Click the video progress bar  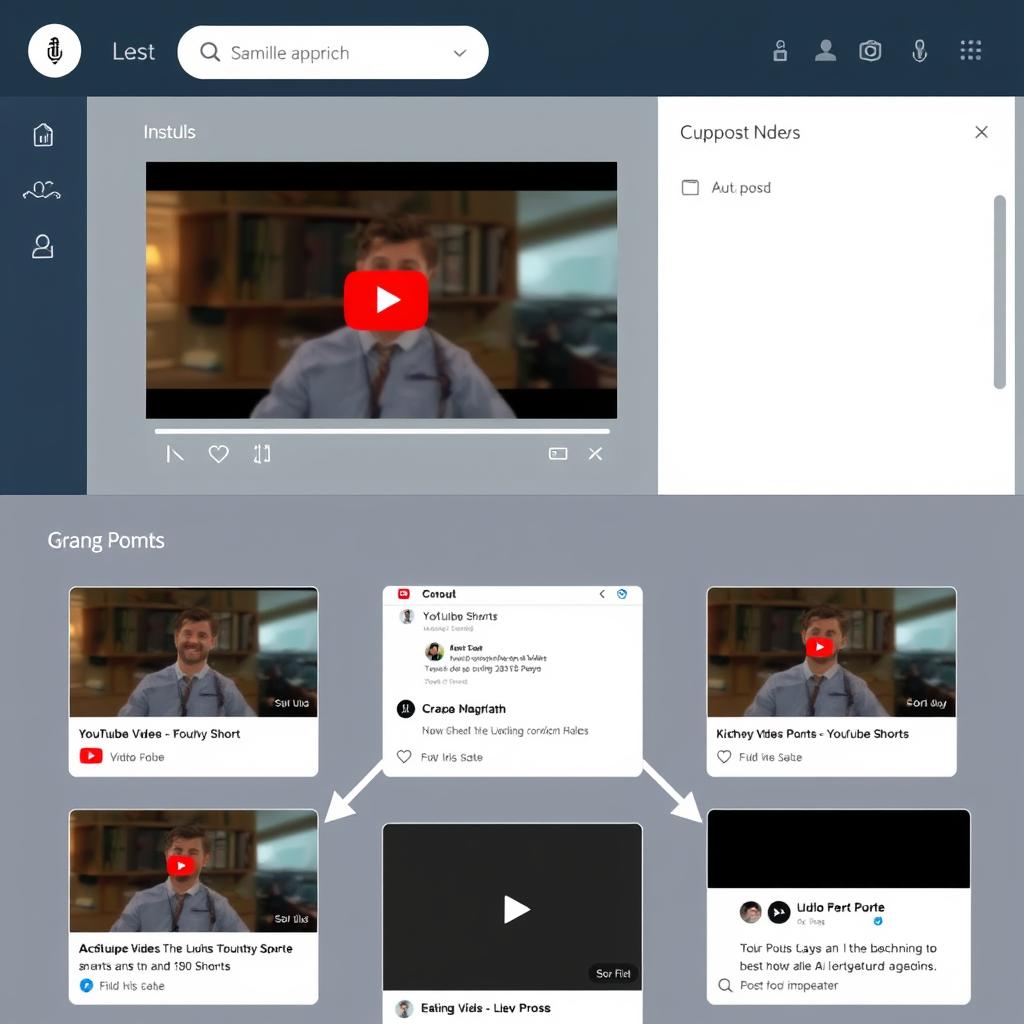(x=380, y=431)
